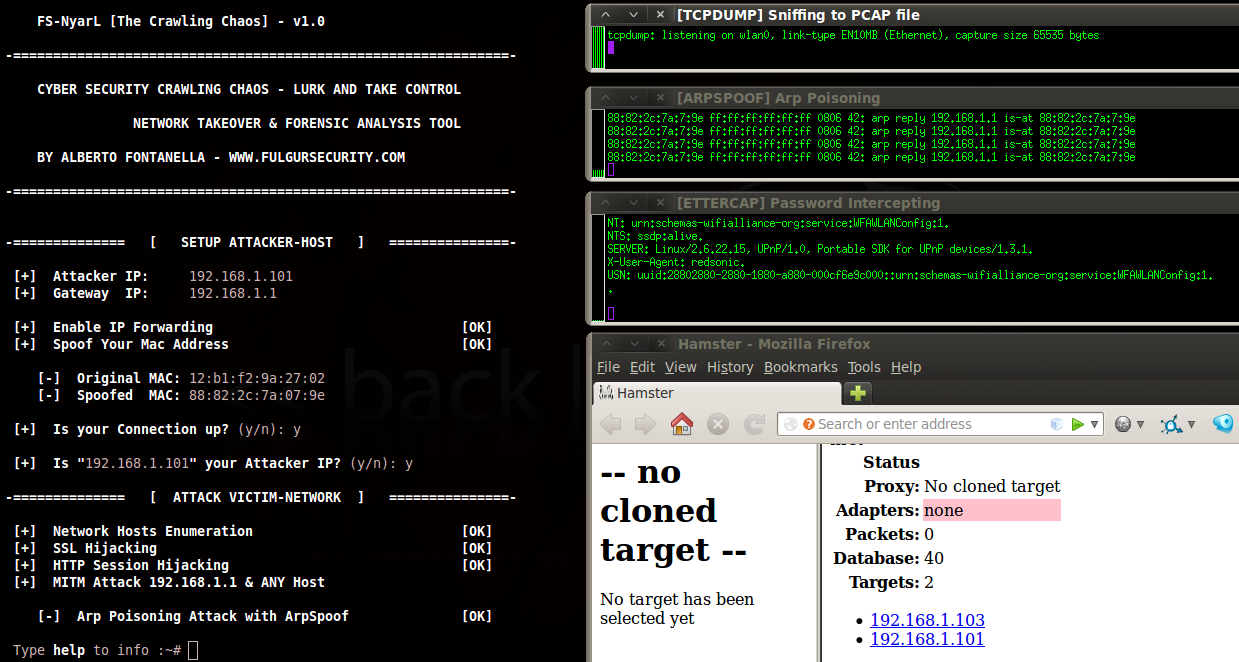Click the Spoofed MAC 88:82:2c:7a:07:9e
Image resolution: width=1239 pixels, height=662 pixels.
(x=257, y=395)
